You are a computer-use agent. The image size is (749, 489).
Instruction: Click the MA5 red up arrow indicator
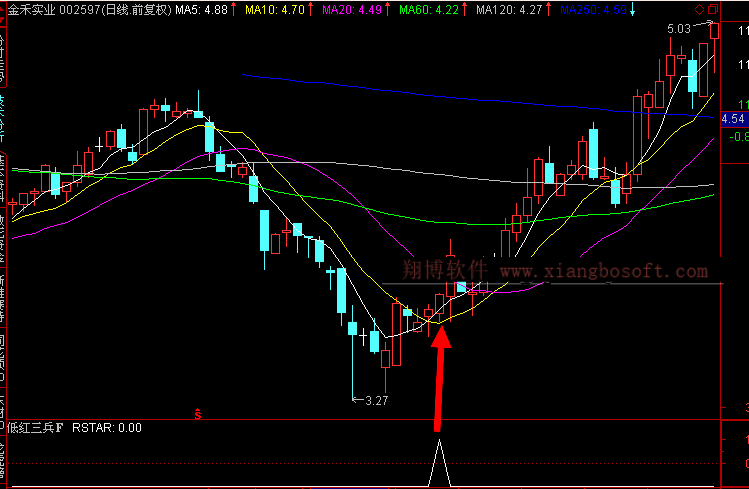[234, 10]
